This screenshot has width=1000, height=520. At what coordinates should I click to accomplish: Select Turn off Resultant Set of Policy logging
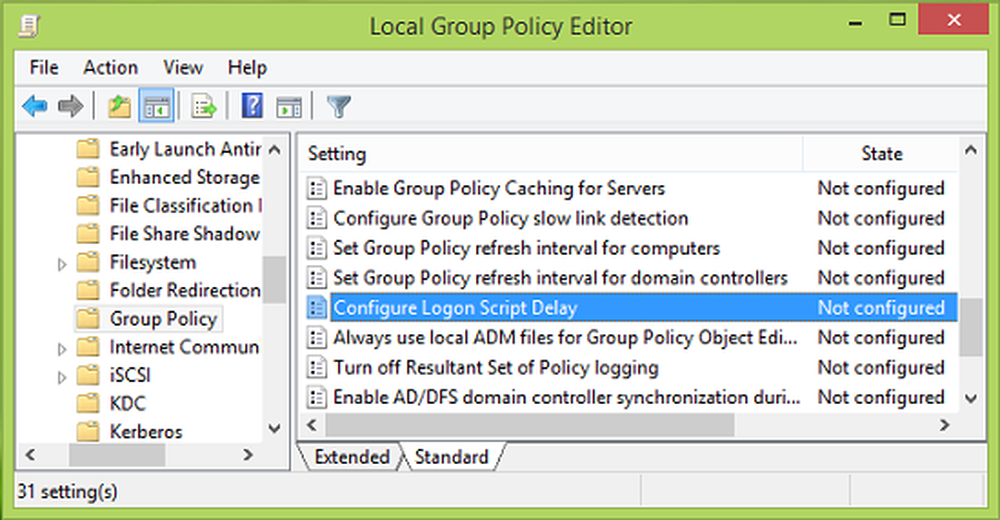tap(495, 368)
